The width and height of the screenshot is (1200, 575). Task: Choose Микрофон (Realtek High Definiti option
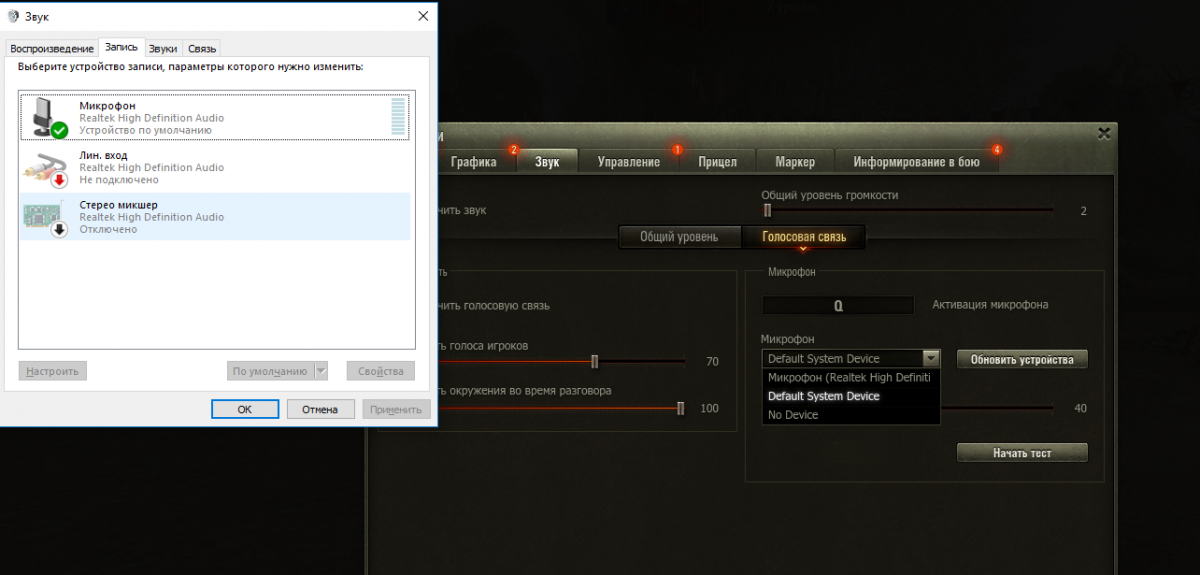coord(851,378)
